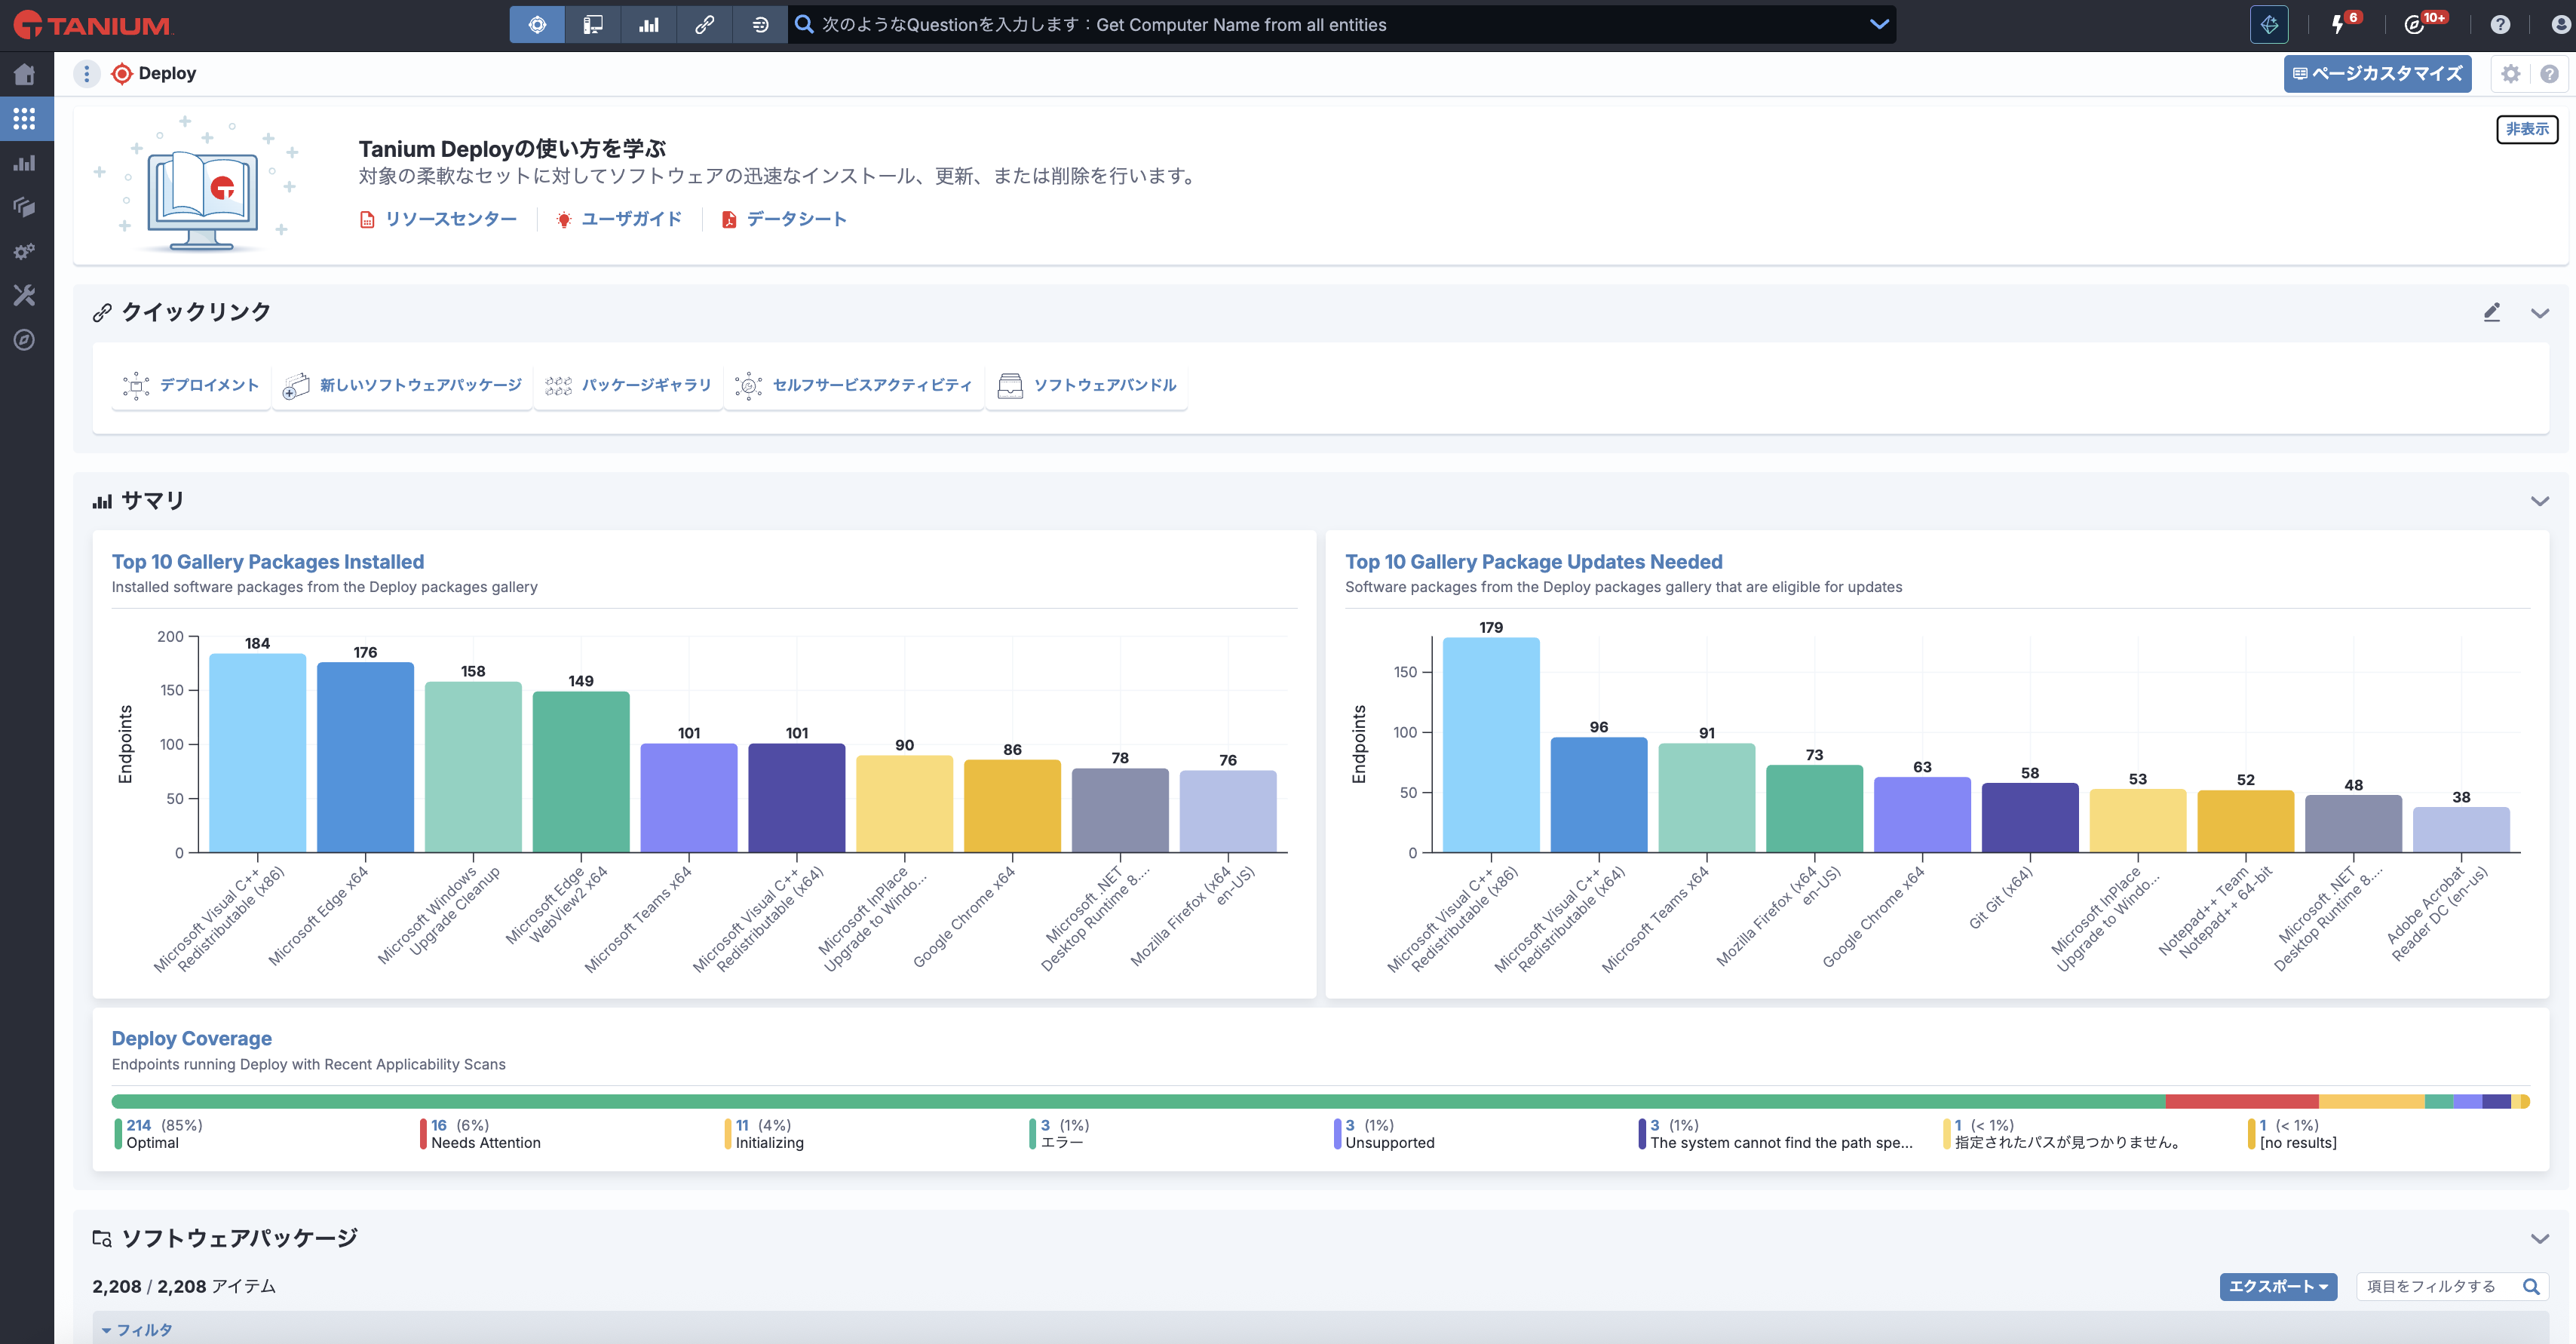Open the question bar dropdown arrow
Screen dimensions: 2576x1344
(x=1879, y=25)
